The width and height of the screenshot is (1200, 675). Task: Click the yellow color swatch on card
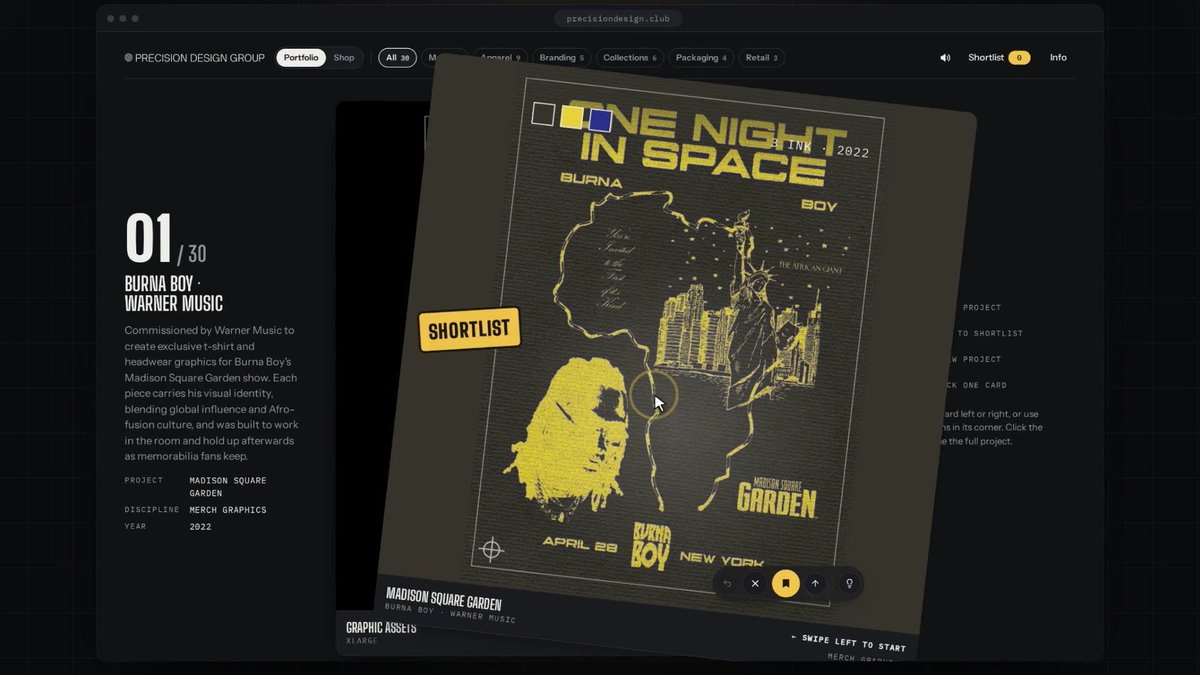[x=571, y=117]
